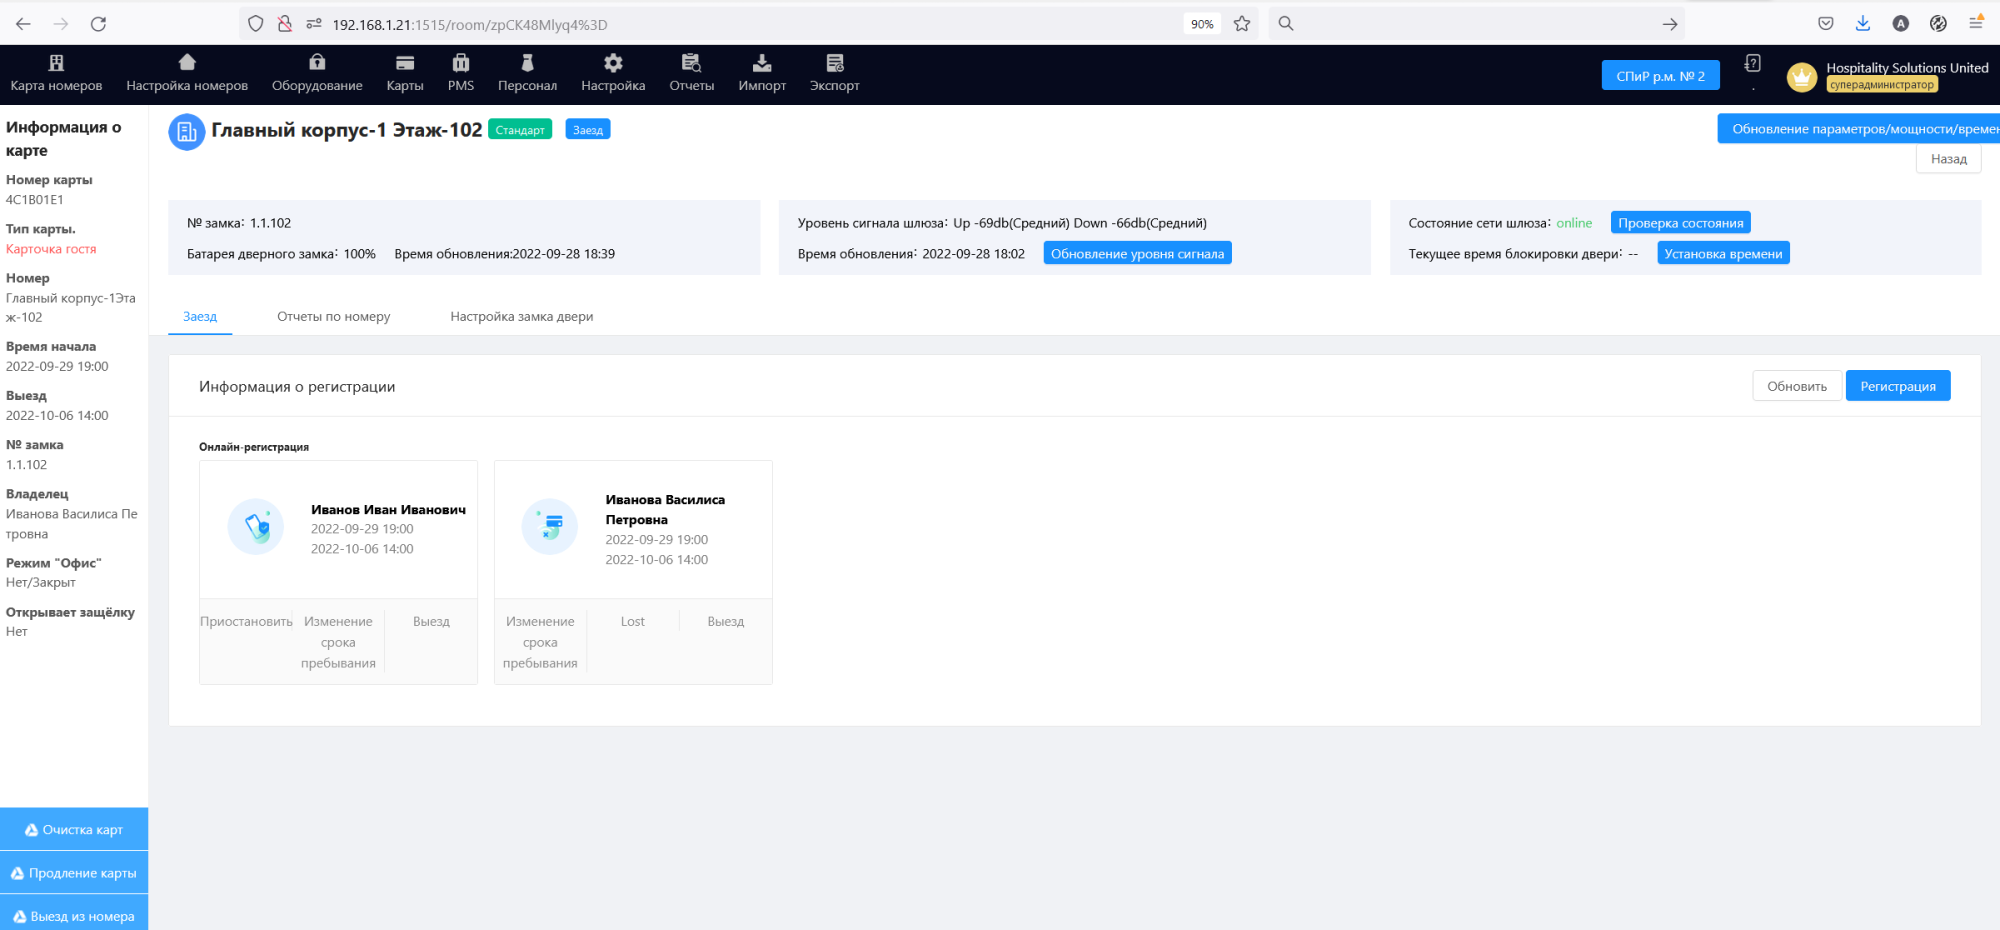
Task: Switch to the Отчеты по номеру tab
Action: pyautogui.click(x=333, y=316)
